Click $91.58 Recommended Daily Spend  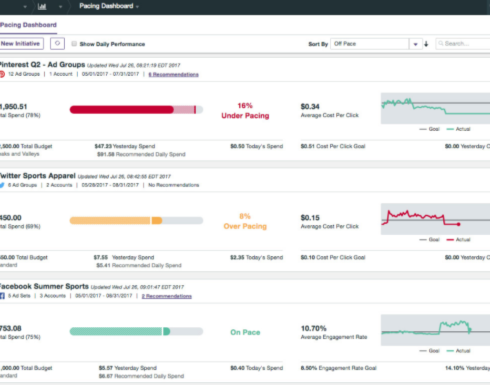141,154
